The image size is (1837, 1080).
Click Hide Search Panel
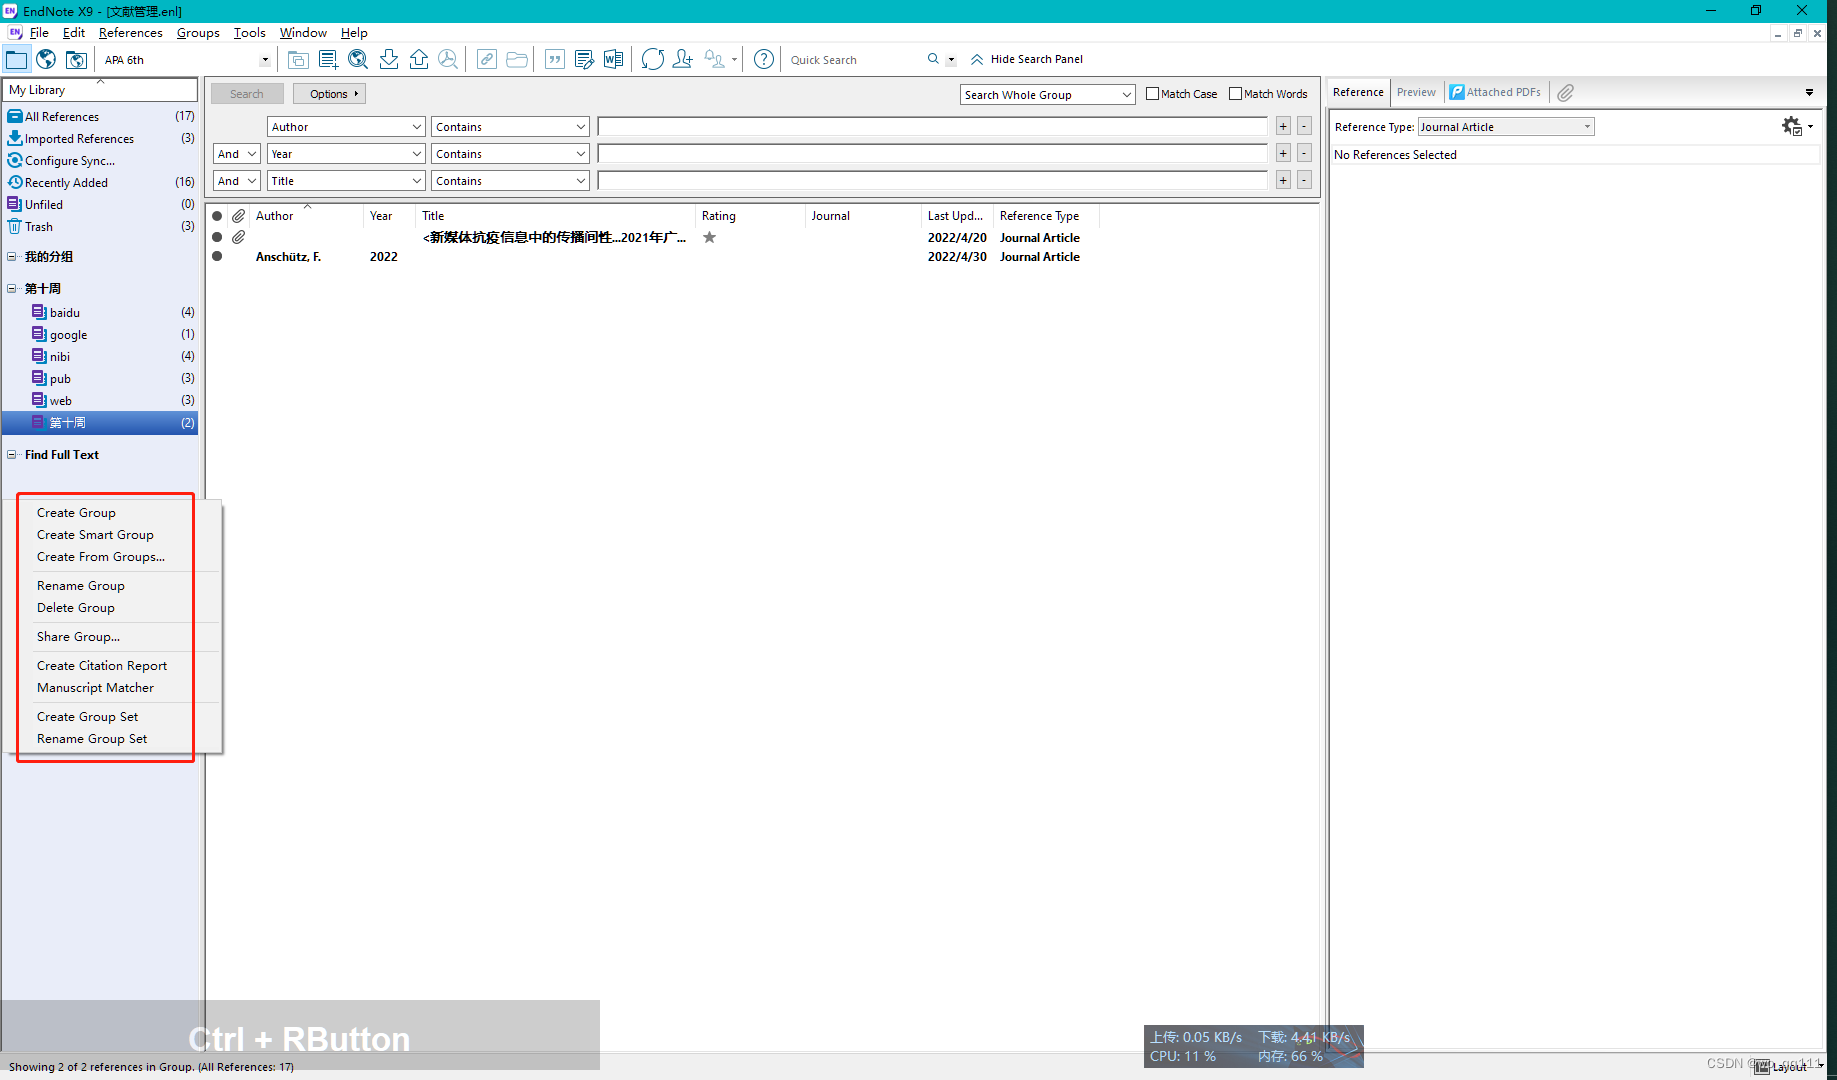1027,59
